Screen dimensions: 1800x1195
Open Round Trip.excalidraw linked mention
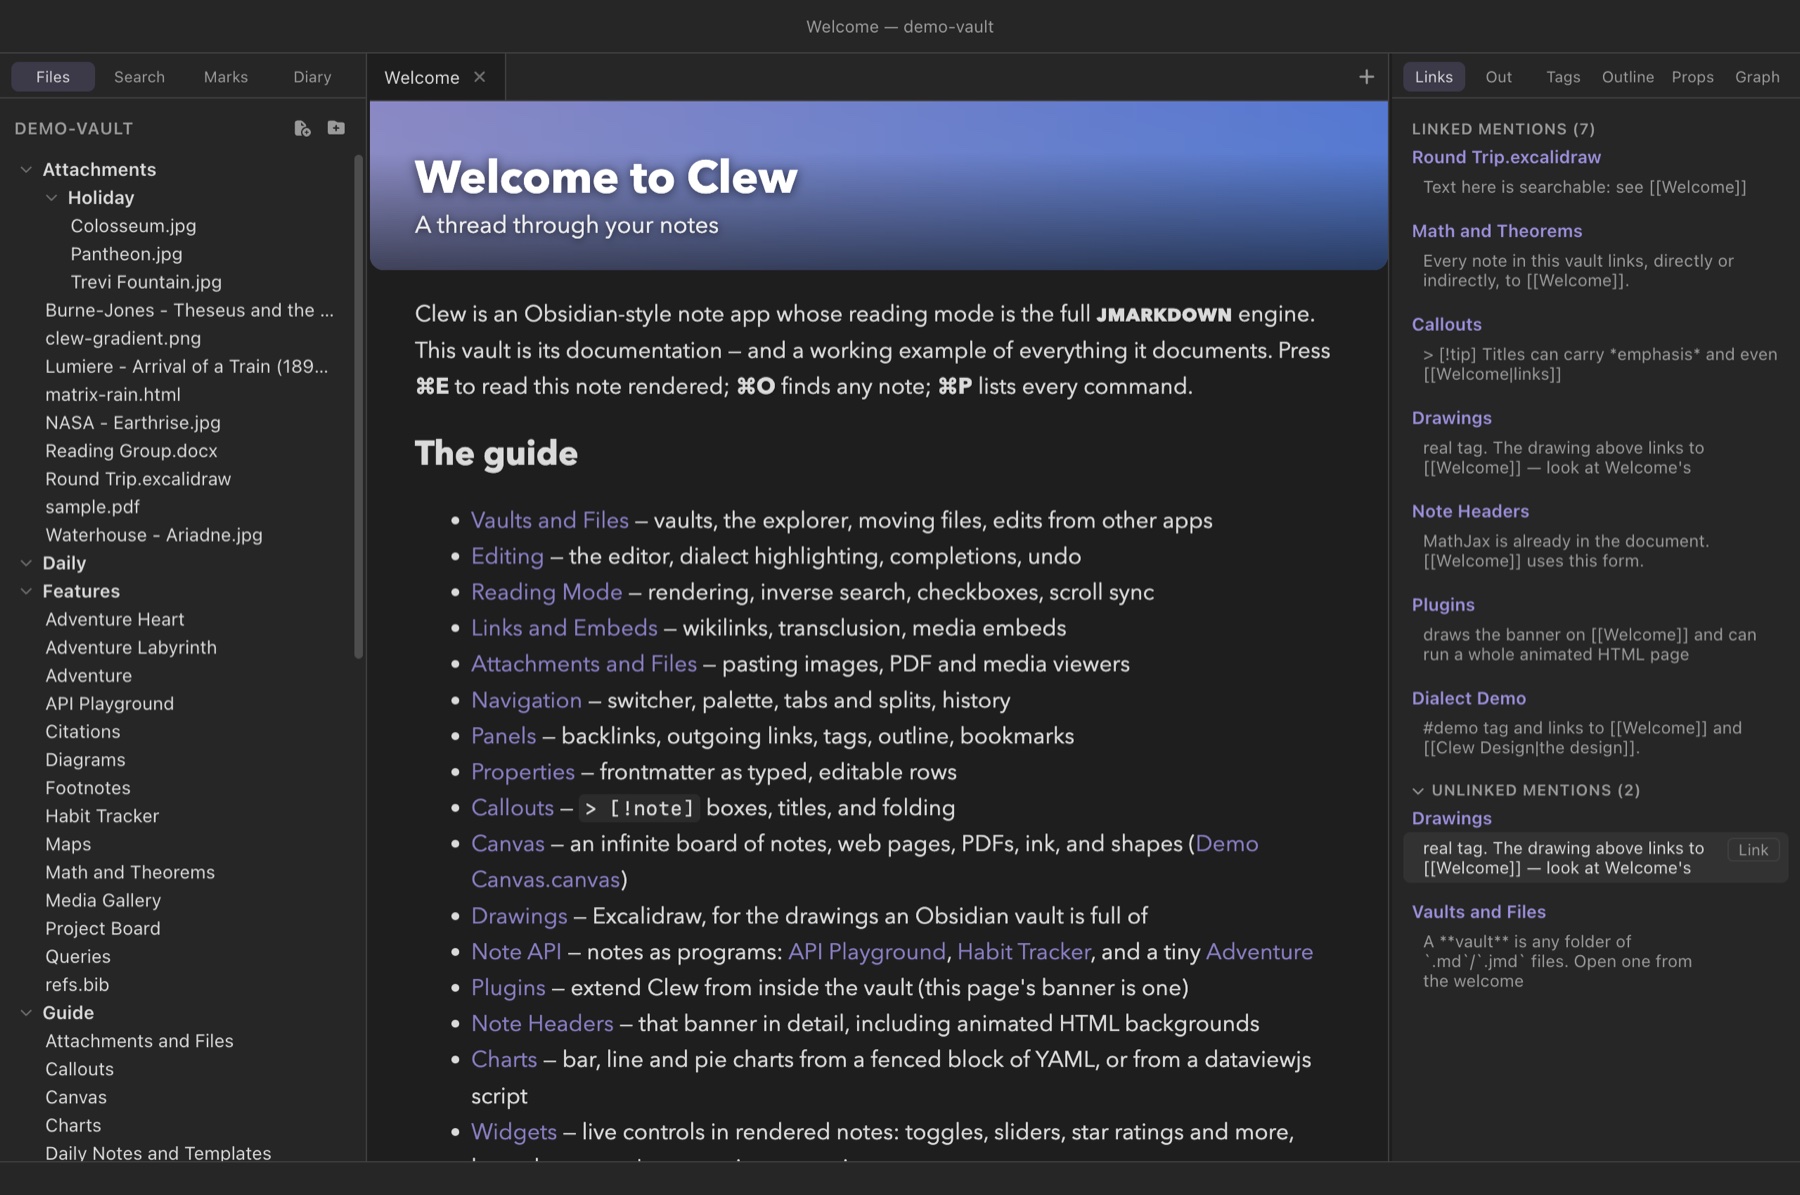1506,157
